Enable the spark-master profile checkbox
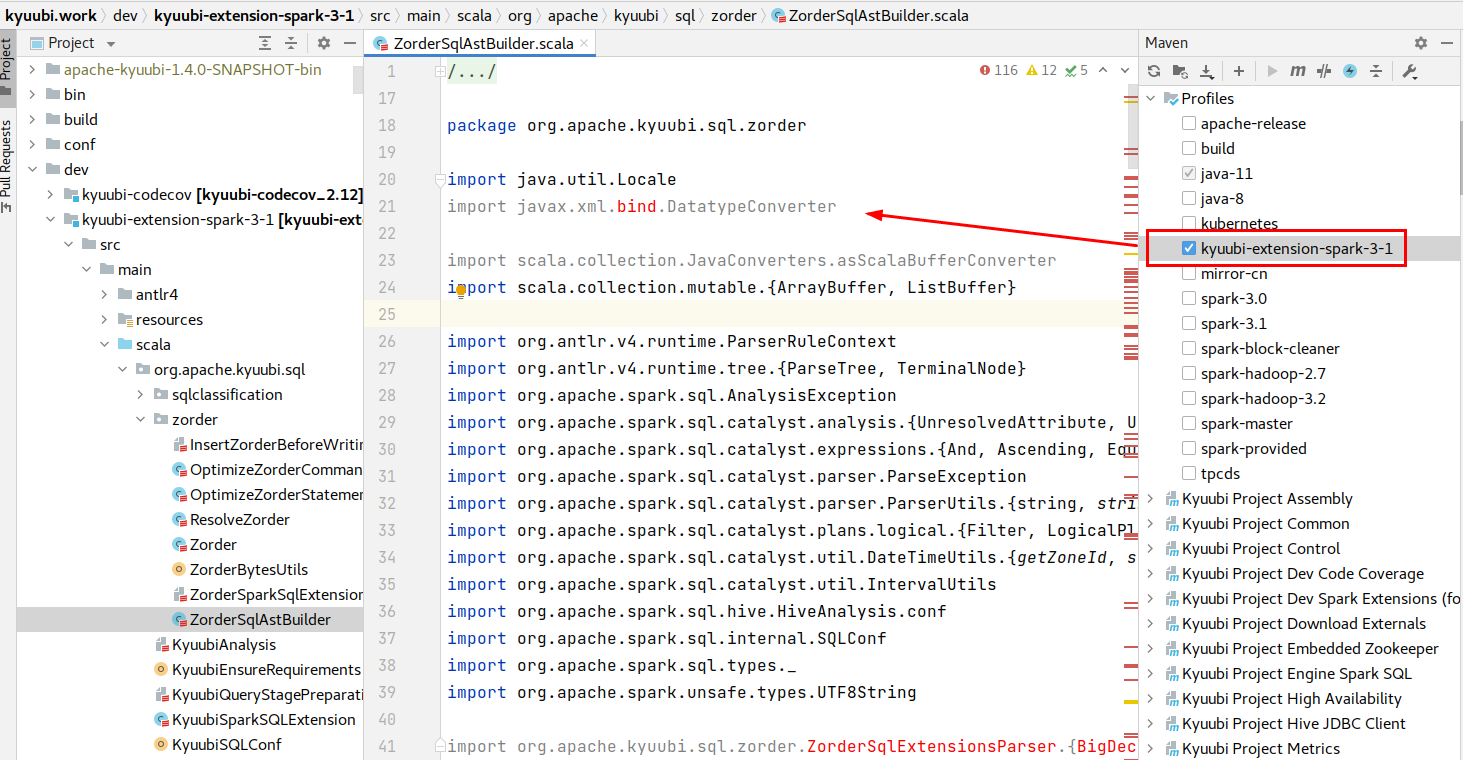Viewport: 1463px width, 760px height. [1189, 423]
